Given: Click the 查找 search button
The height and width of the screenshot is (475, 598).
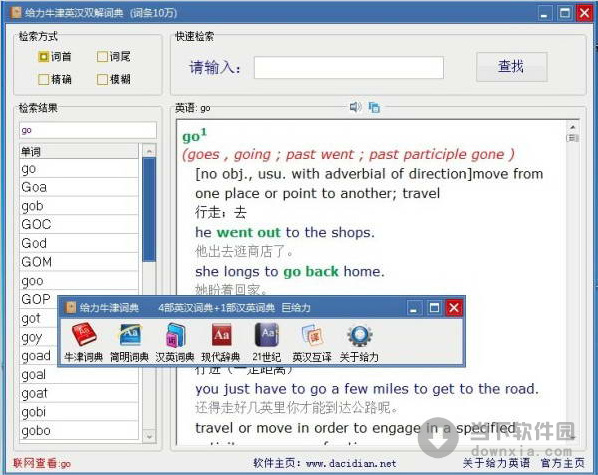Looking at the screenshot, I should pos(511,67).
